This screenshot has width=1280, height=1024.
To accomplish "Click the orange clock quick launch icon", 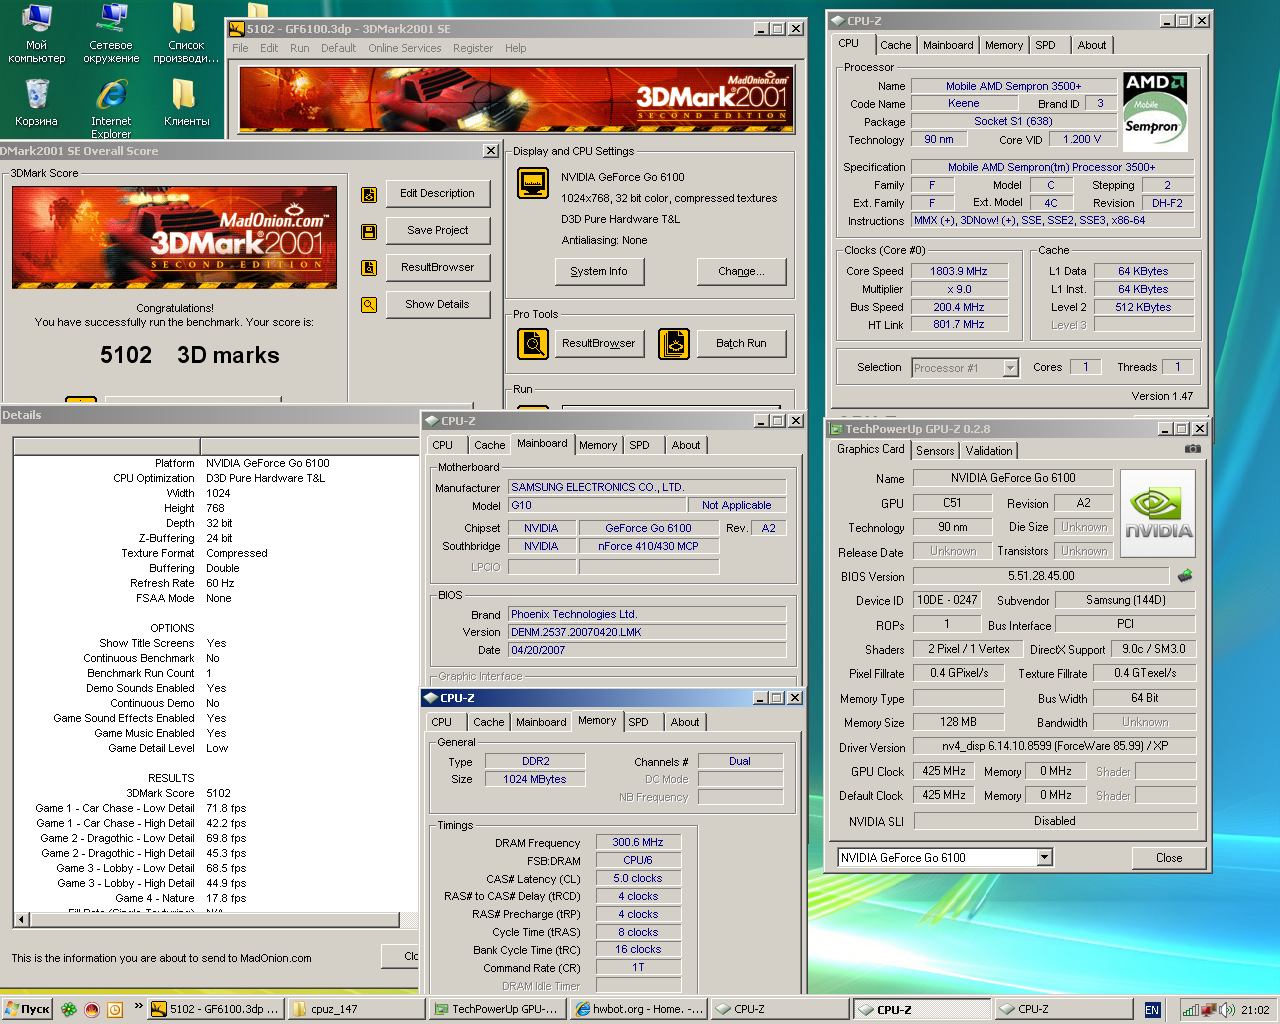I will (x=115, y=1009).
